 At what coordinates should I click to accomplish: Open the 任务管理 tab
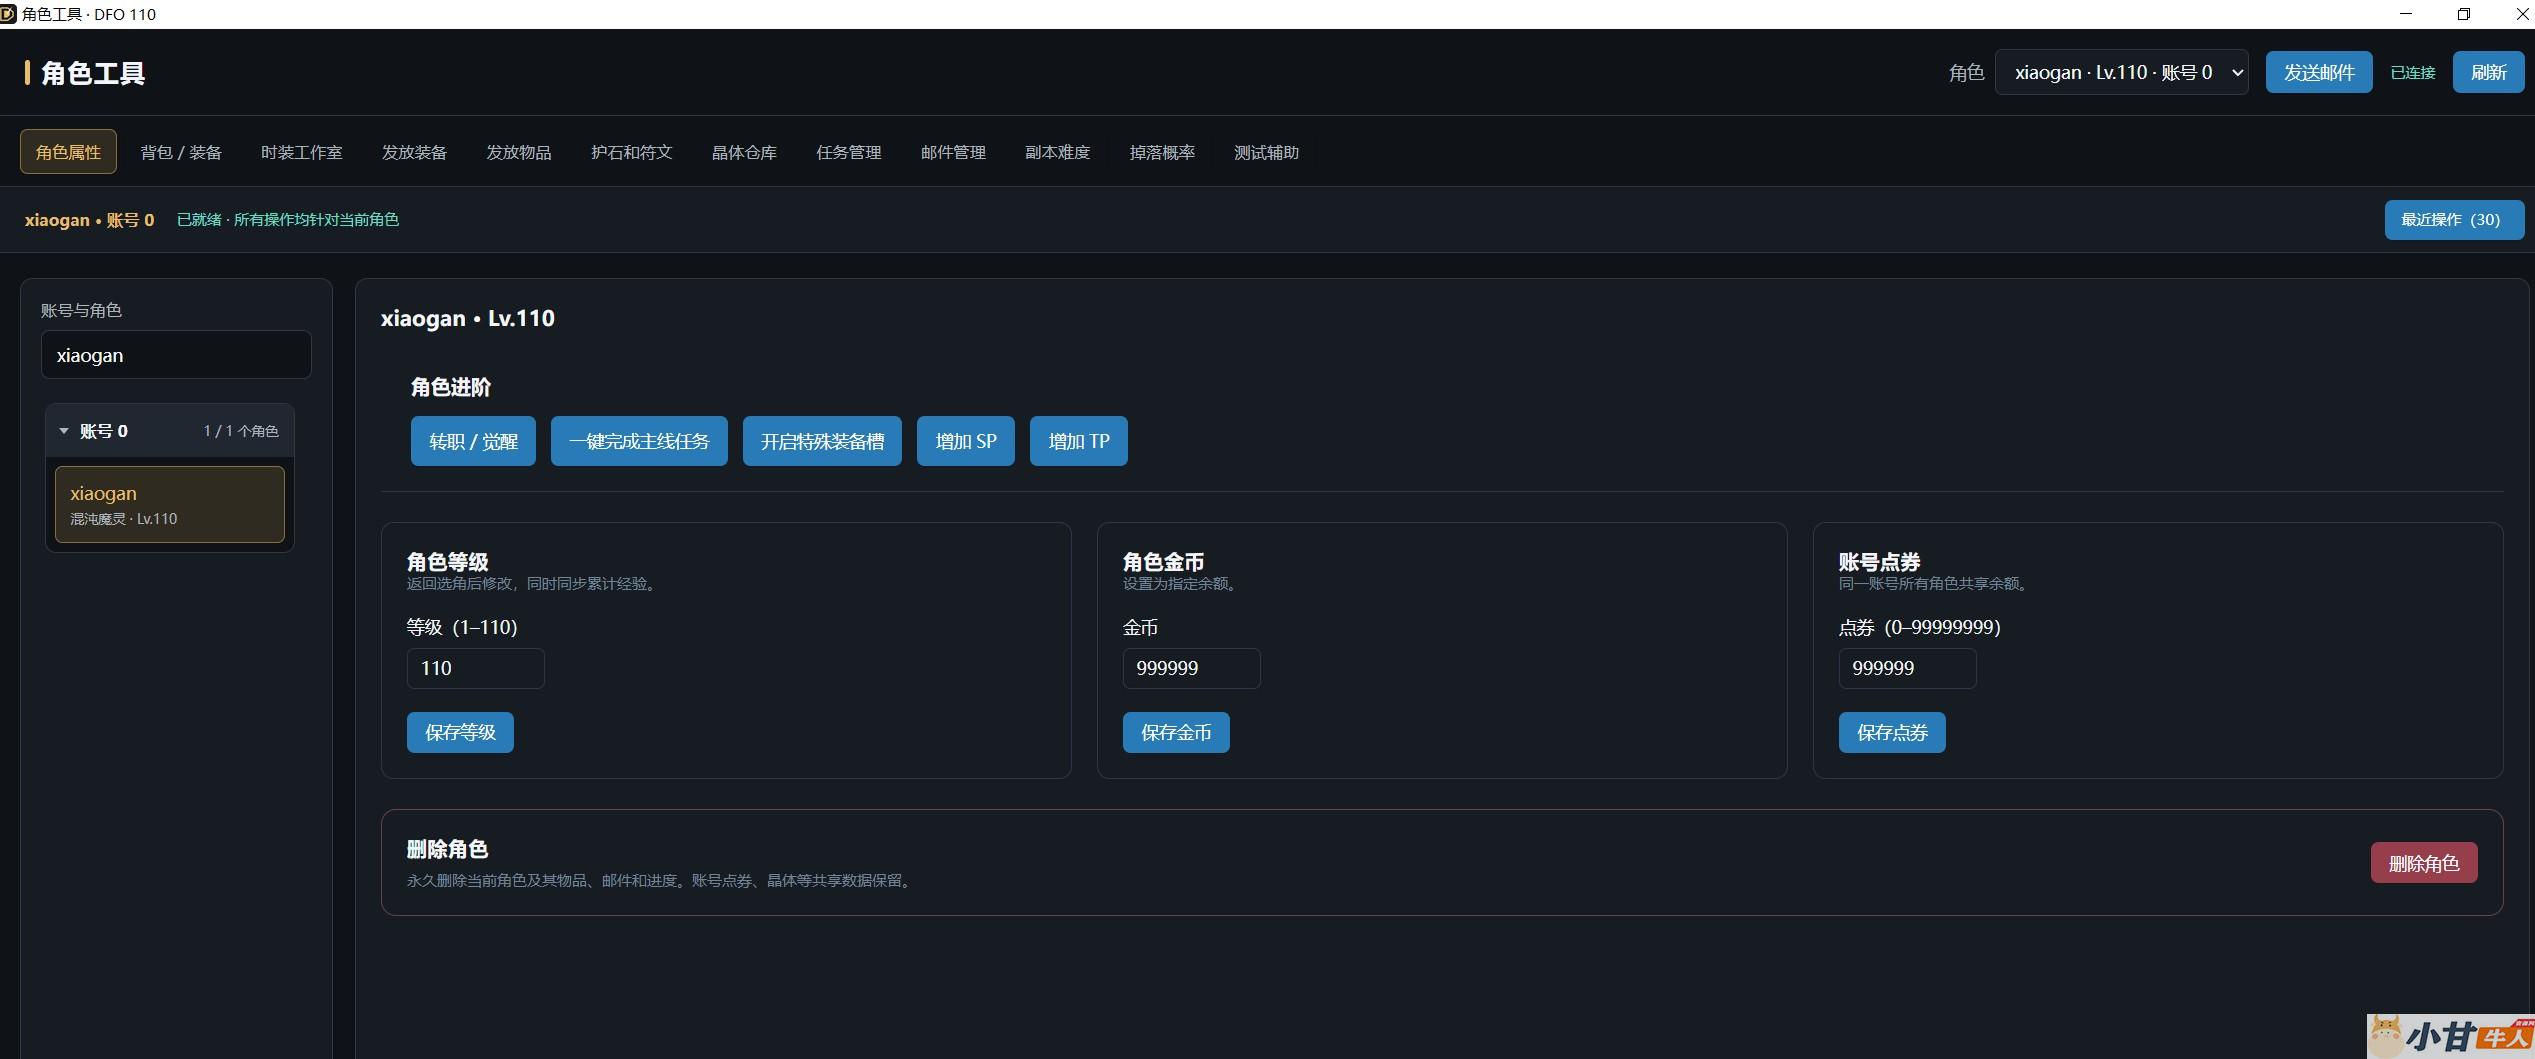[848, 152]
